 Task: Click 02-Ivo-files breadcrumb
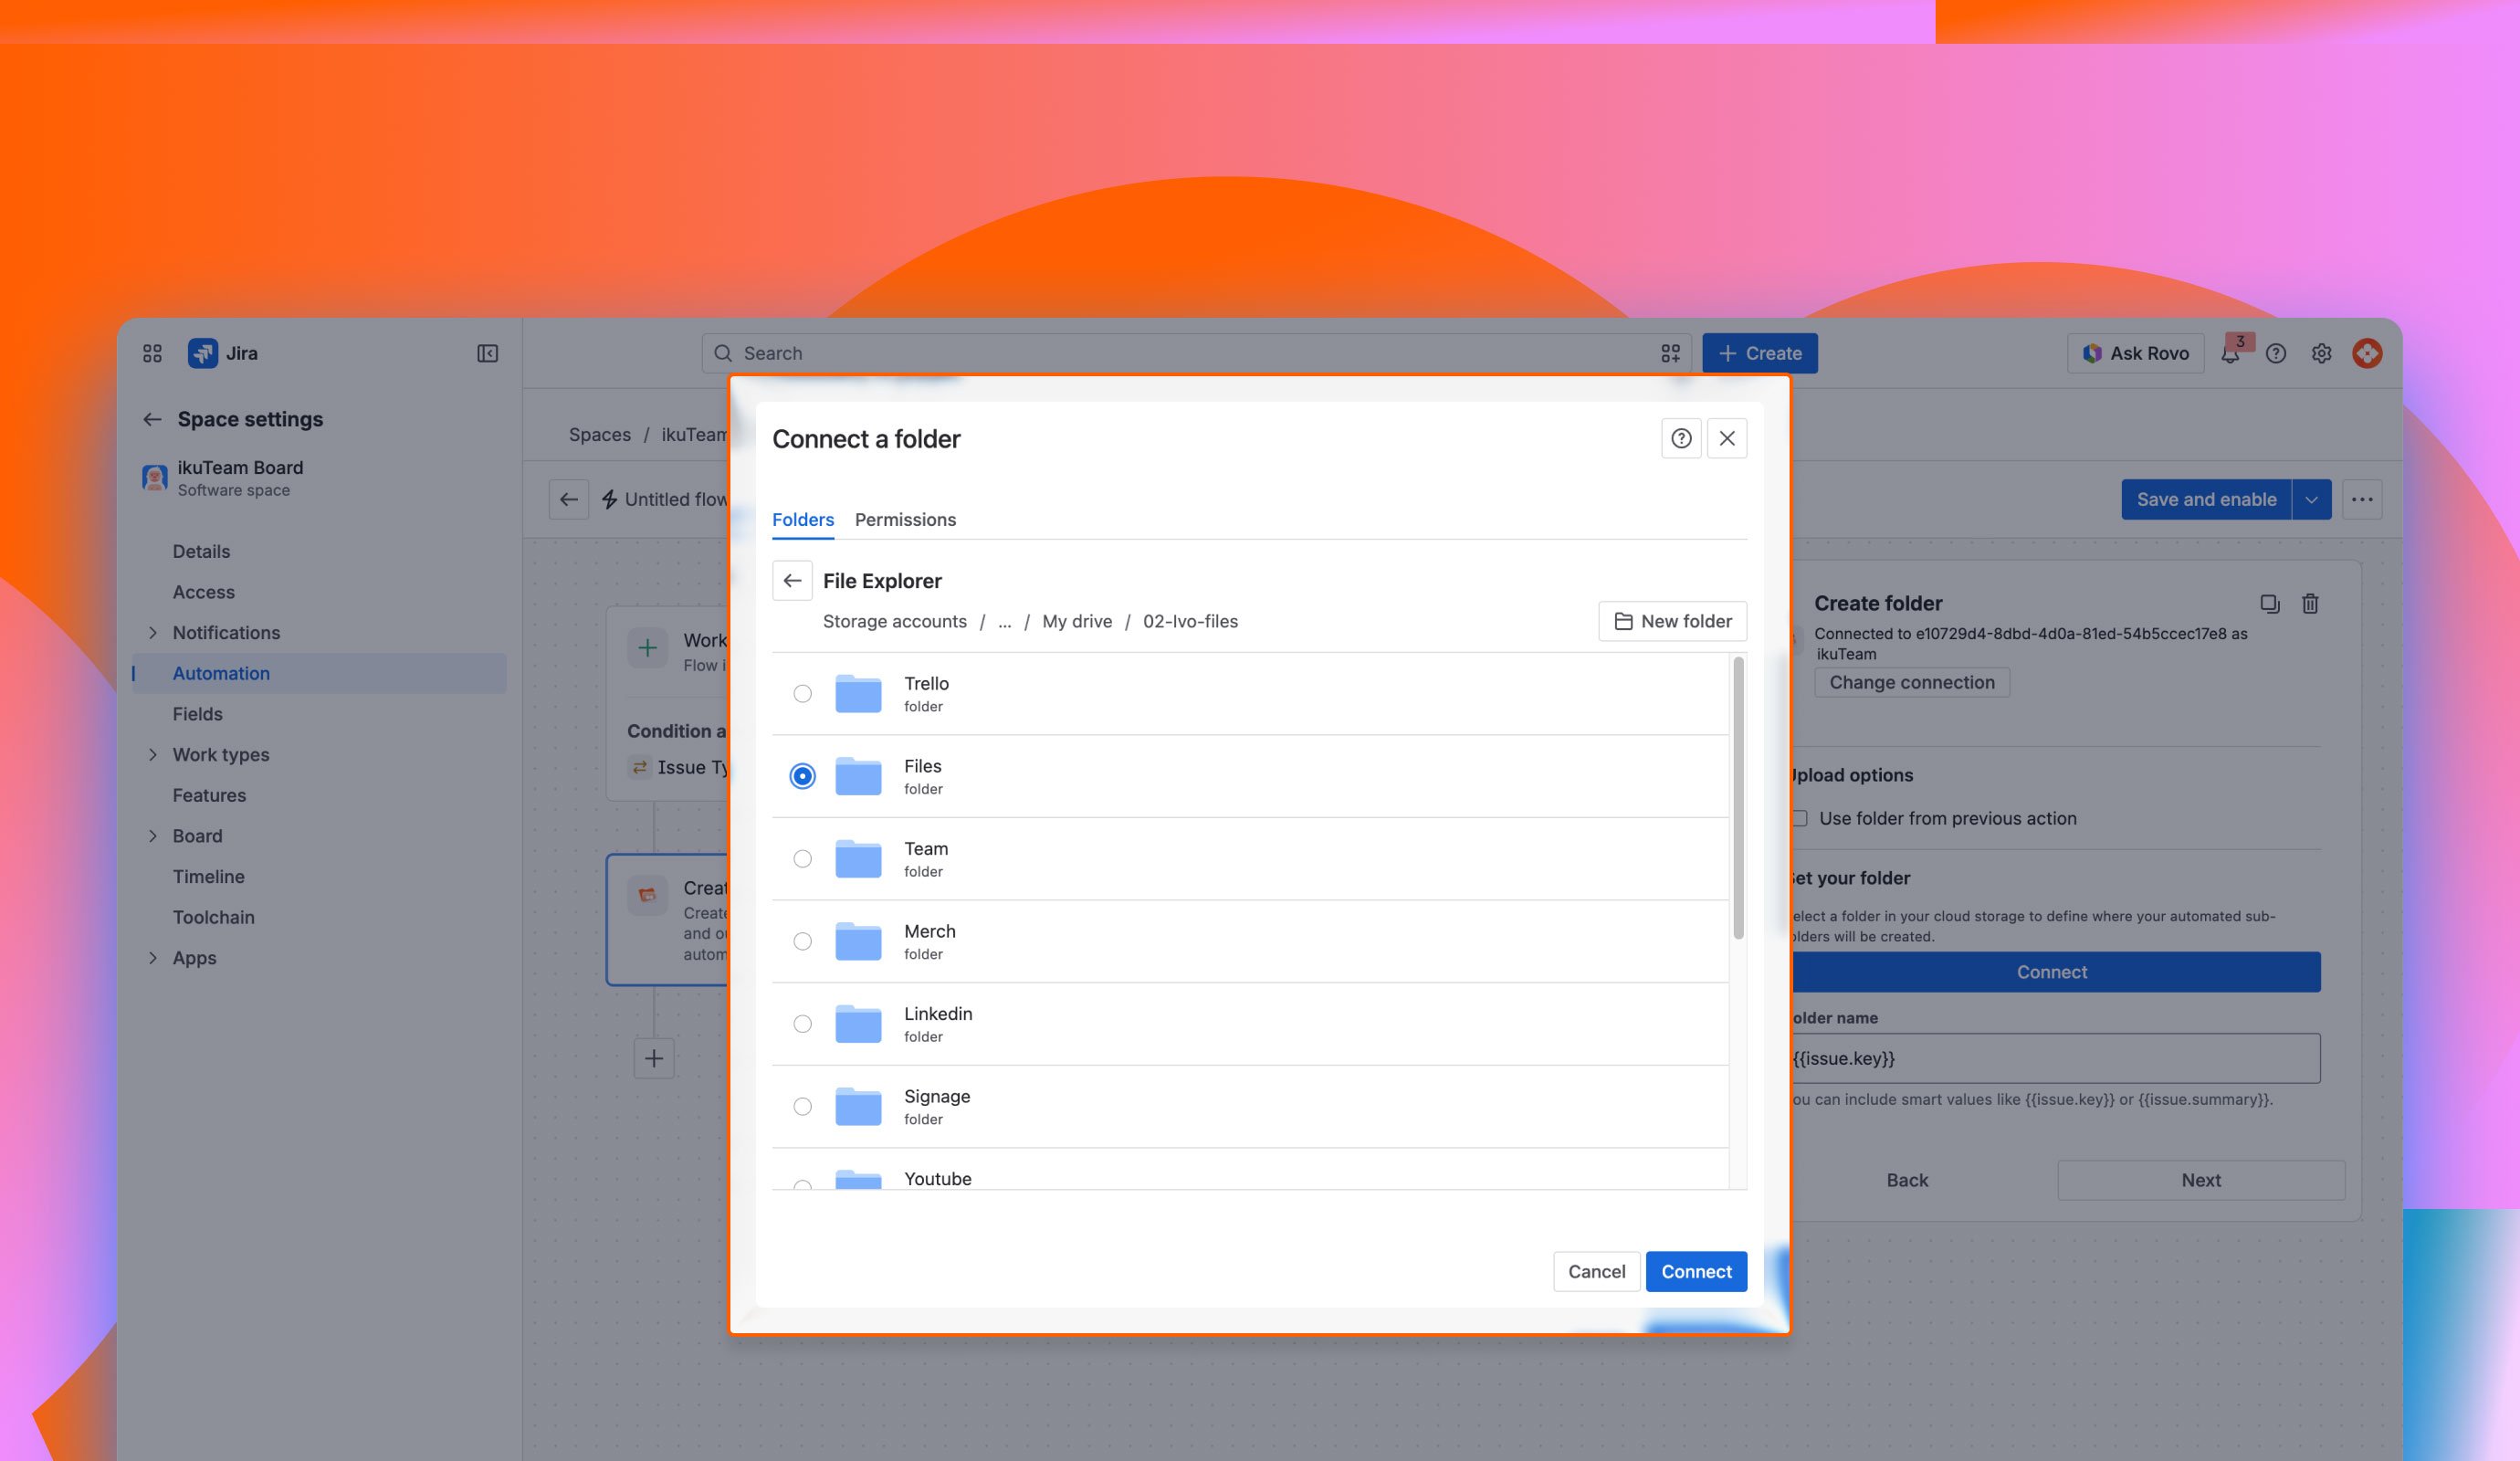tap(1190, 621)
